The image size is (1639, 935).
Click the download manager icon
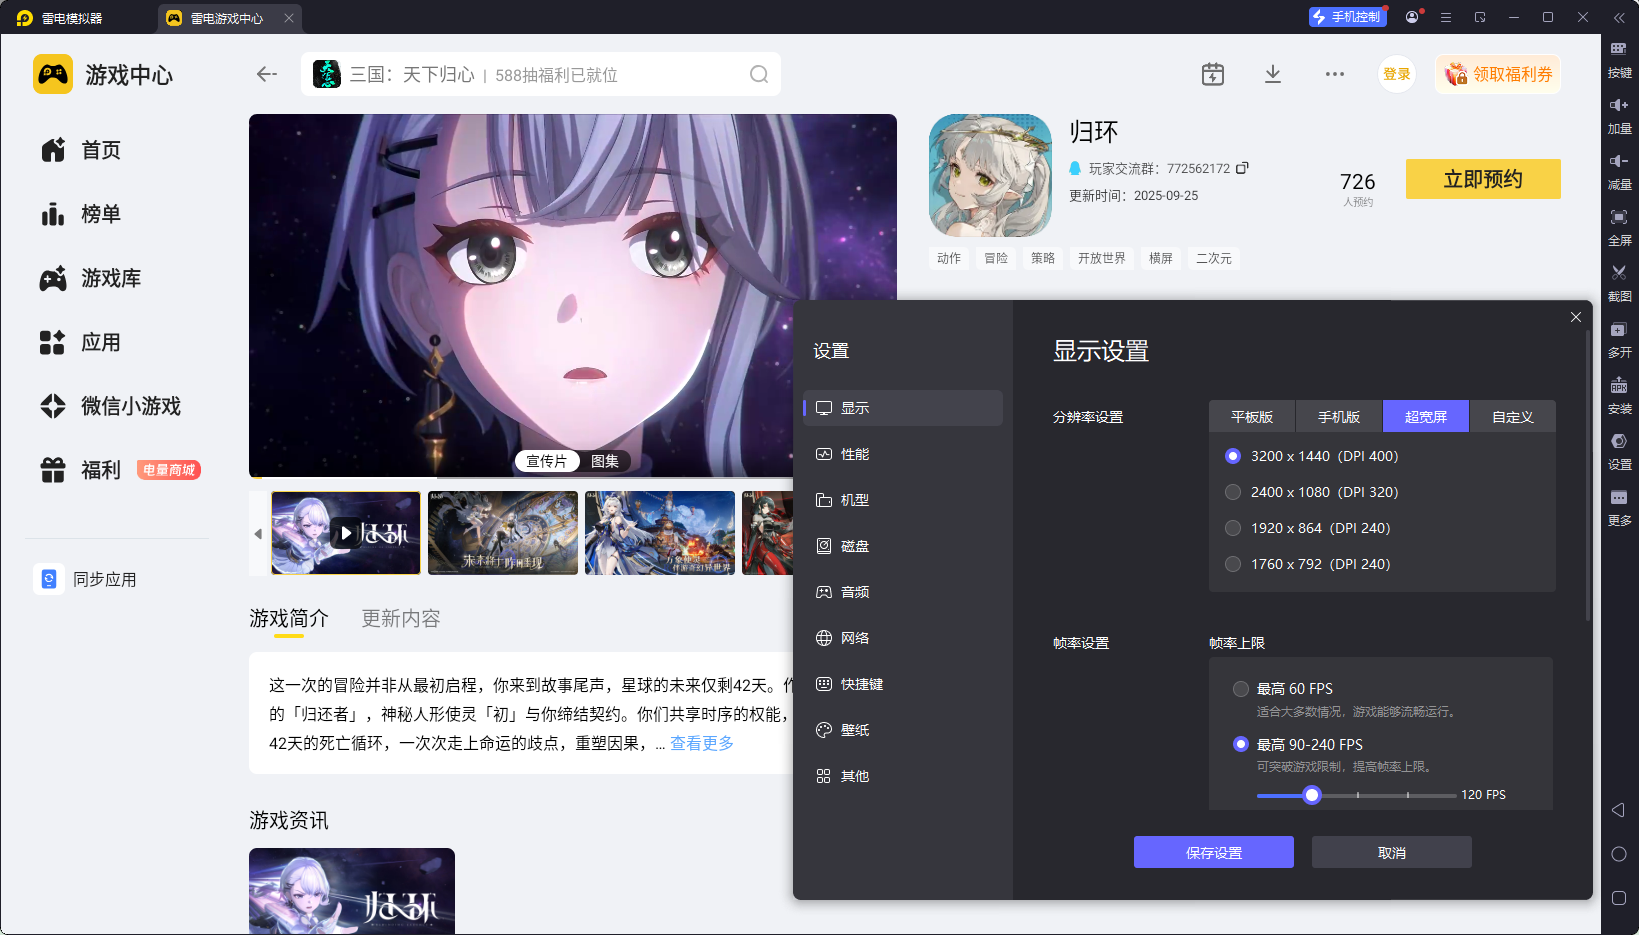pos(1272,74)
